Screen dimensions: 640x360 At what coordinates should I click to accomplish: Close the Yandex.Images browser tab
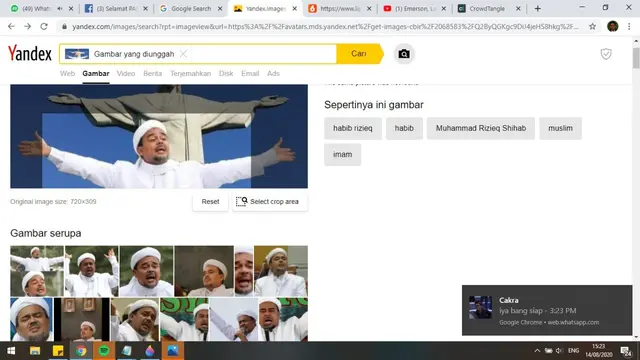295,9
